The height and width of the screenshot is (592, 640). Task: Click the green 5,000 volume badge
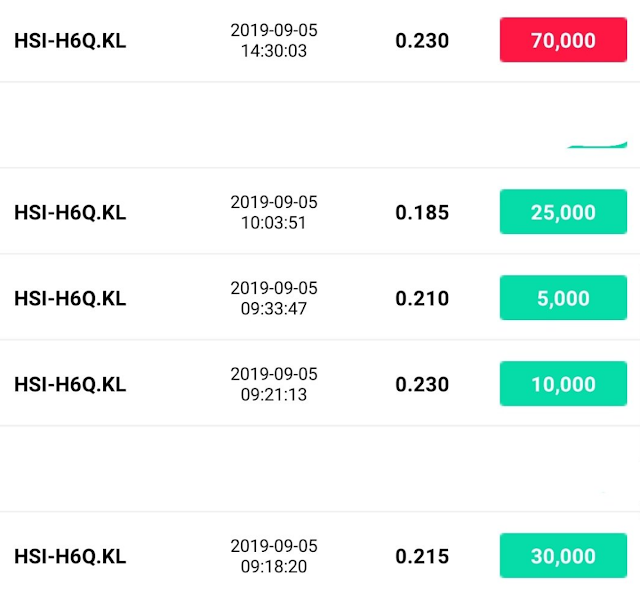click(563, 298)
